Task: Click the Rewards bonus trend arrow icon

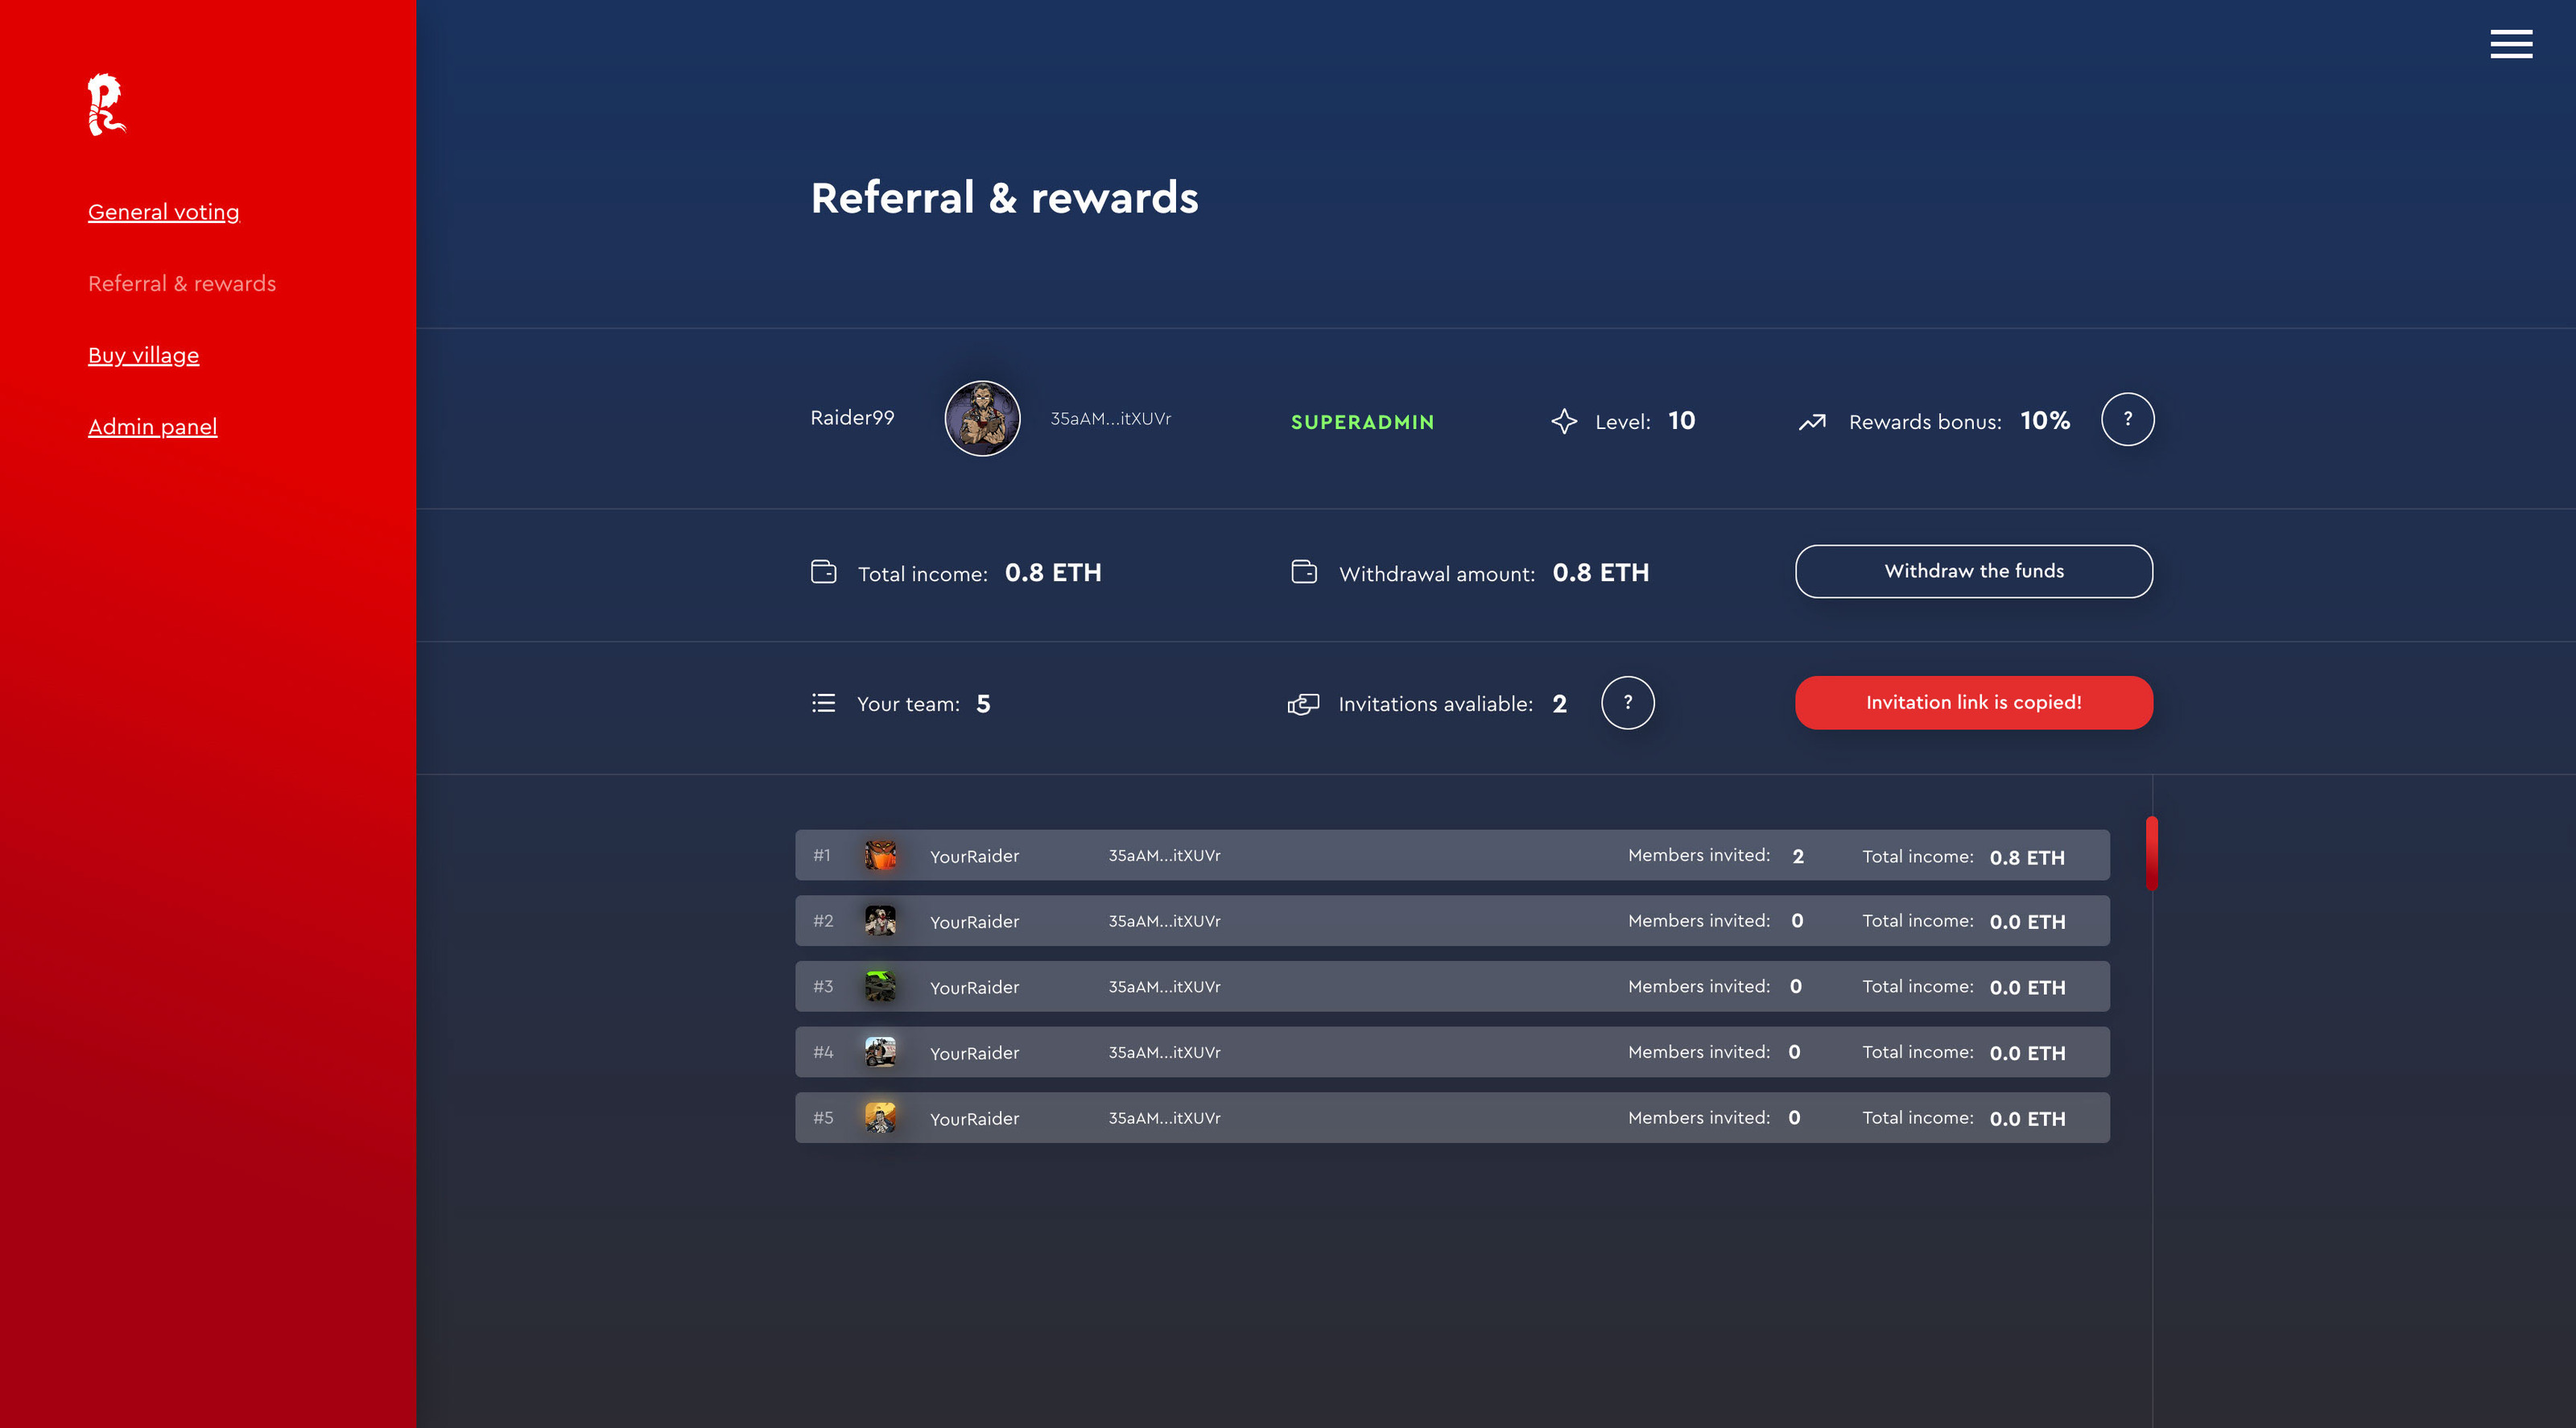Action: [x=1812, y=422]
